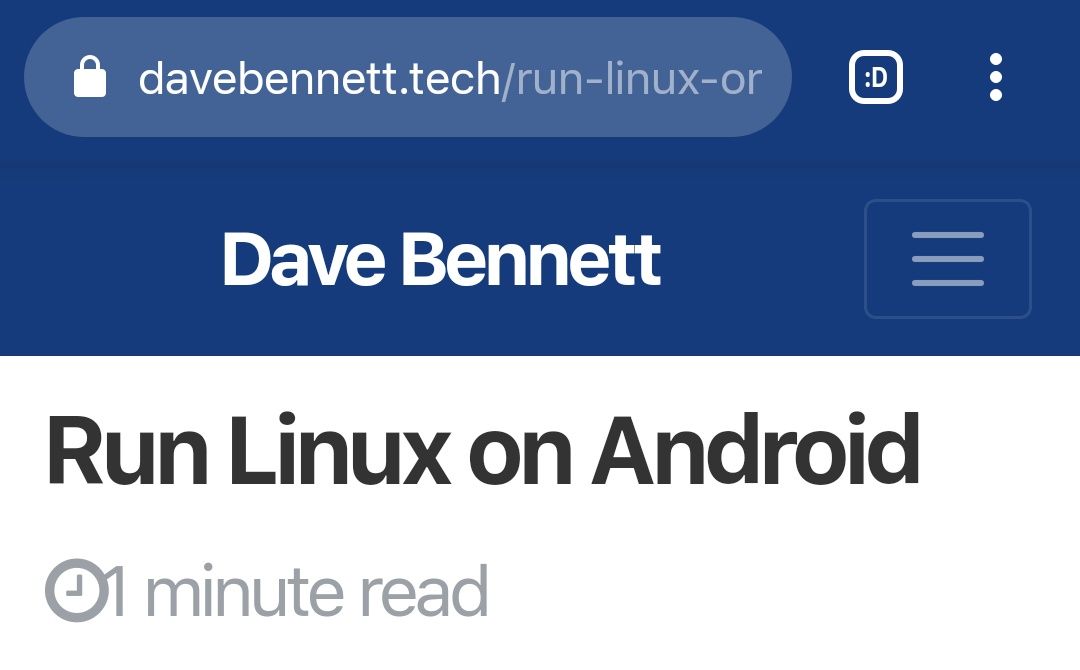
Task: Show open tabs with the :D counter
Action: pos(875,77)
